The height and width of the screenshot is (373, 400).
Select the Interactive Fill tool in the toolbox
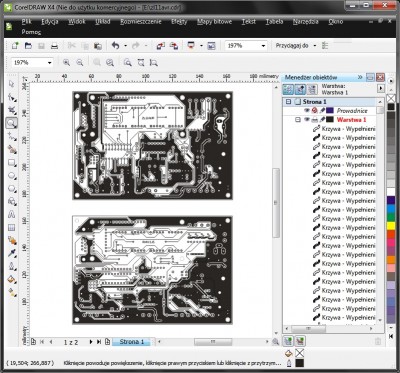pyautogui.click(x=12, y=292)
